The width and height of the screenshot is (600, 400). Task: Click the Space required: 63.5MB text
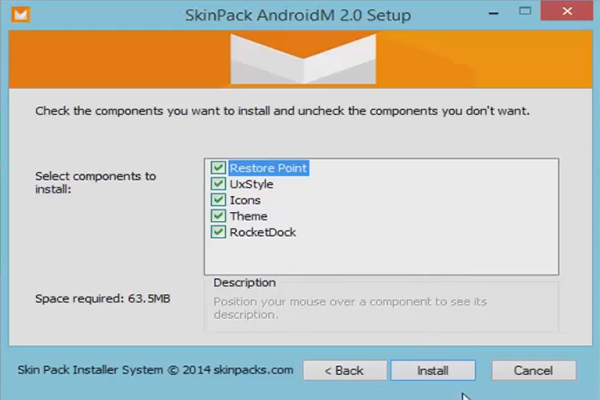[103, 299]
